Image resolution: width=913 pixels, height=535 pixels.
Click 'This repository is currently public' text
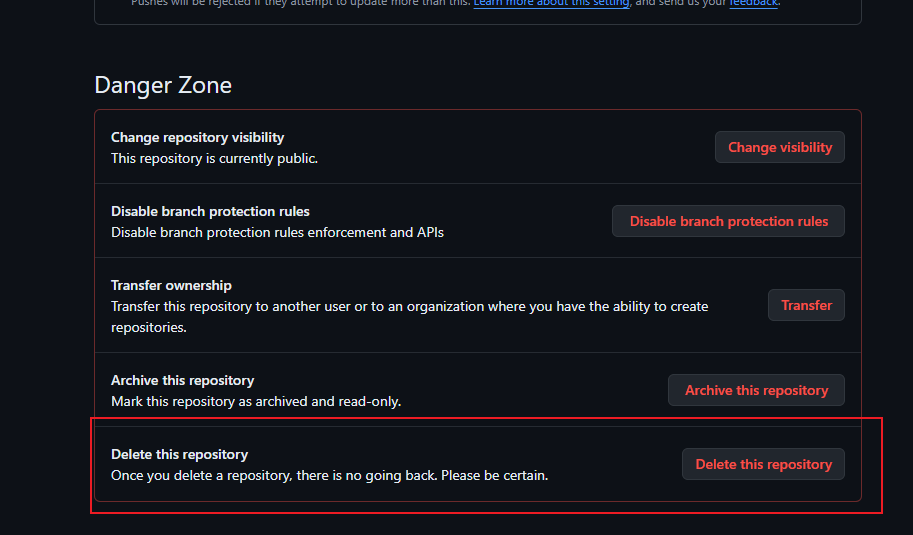click(214, 158)
